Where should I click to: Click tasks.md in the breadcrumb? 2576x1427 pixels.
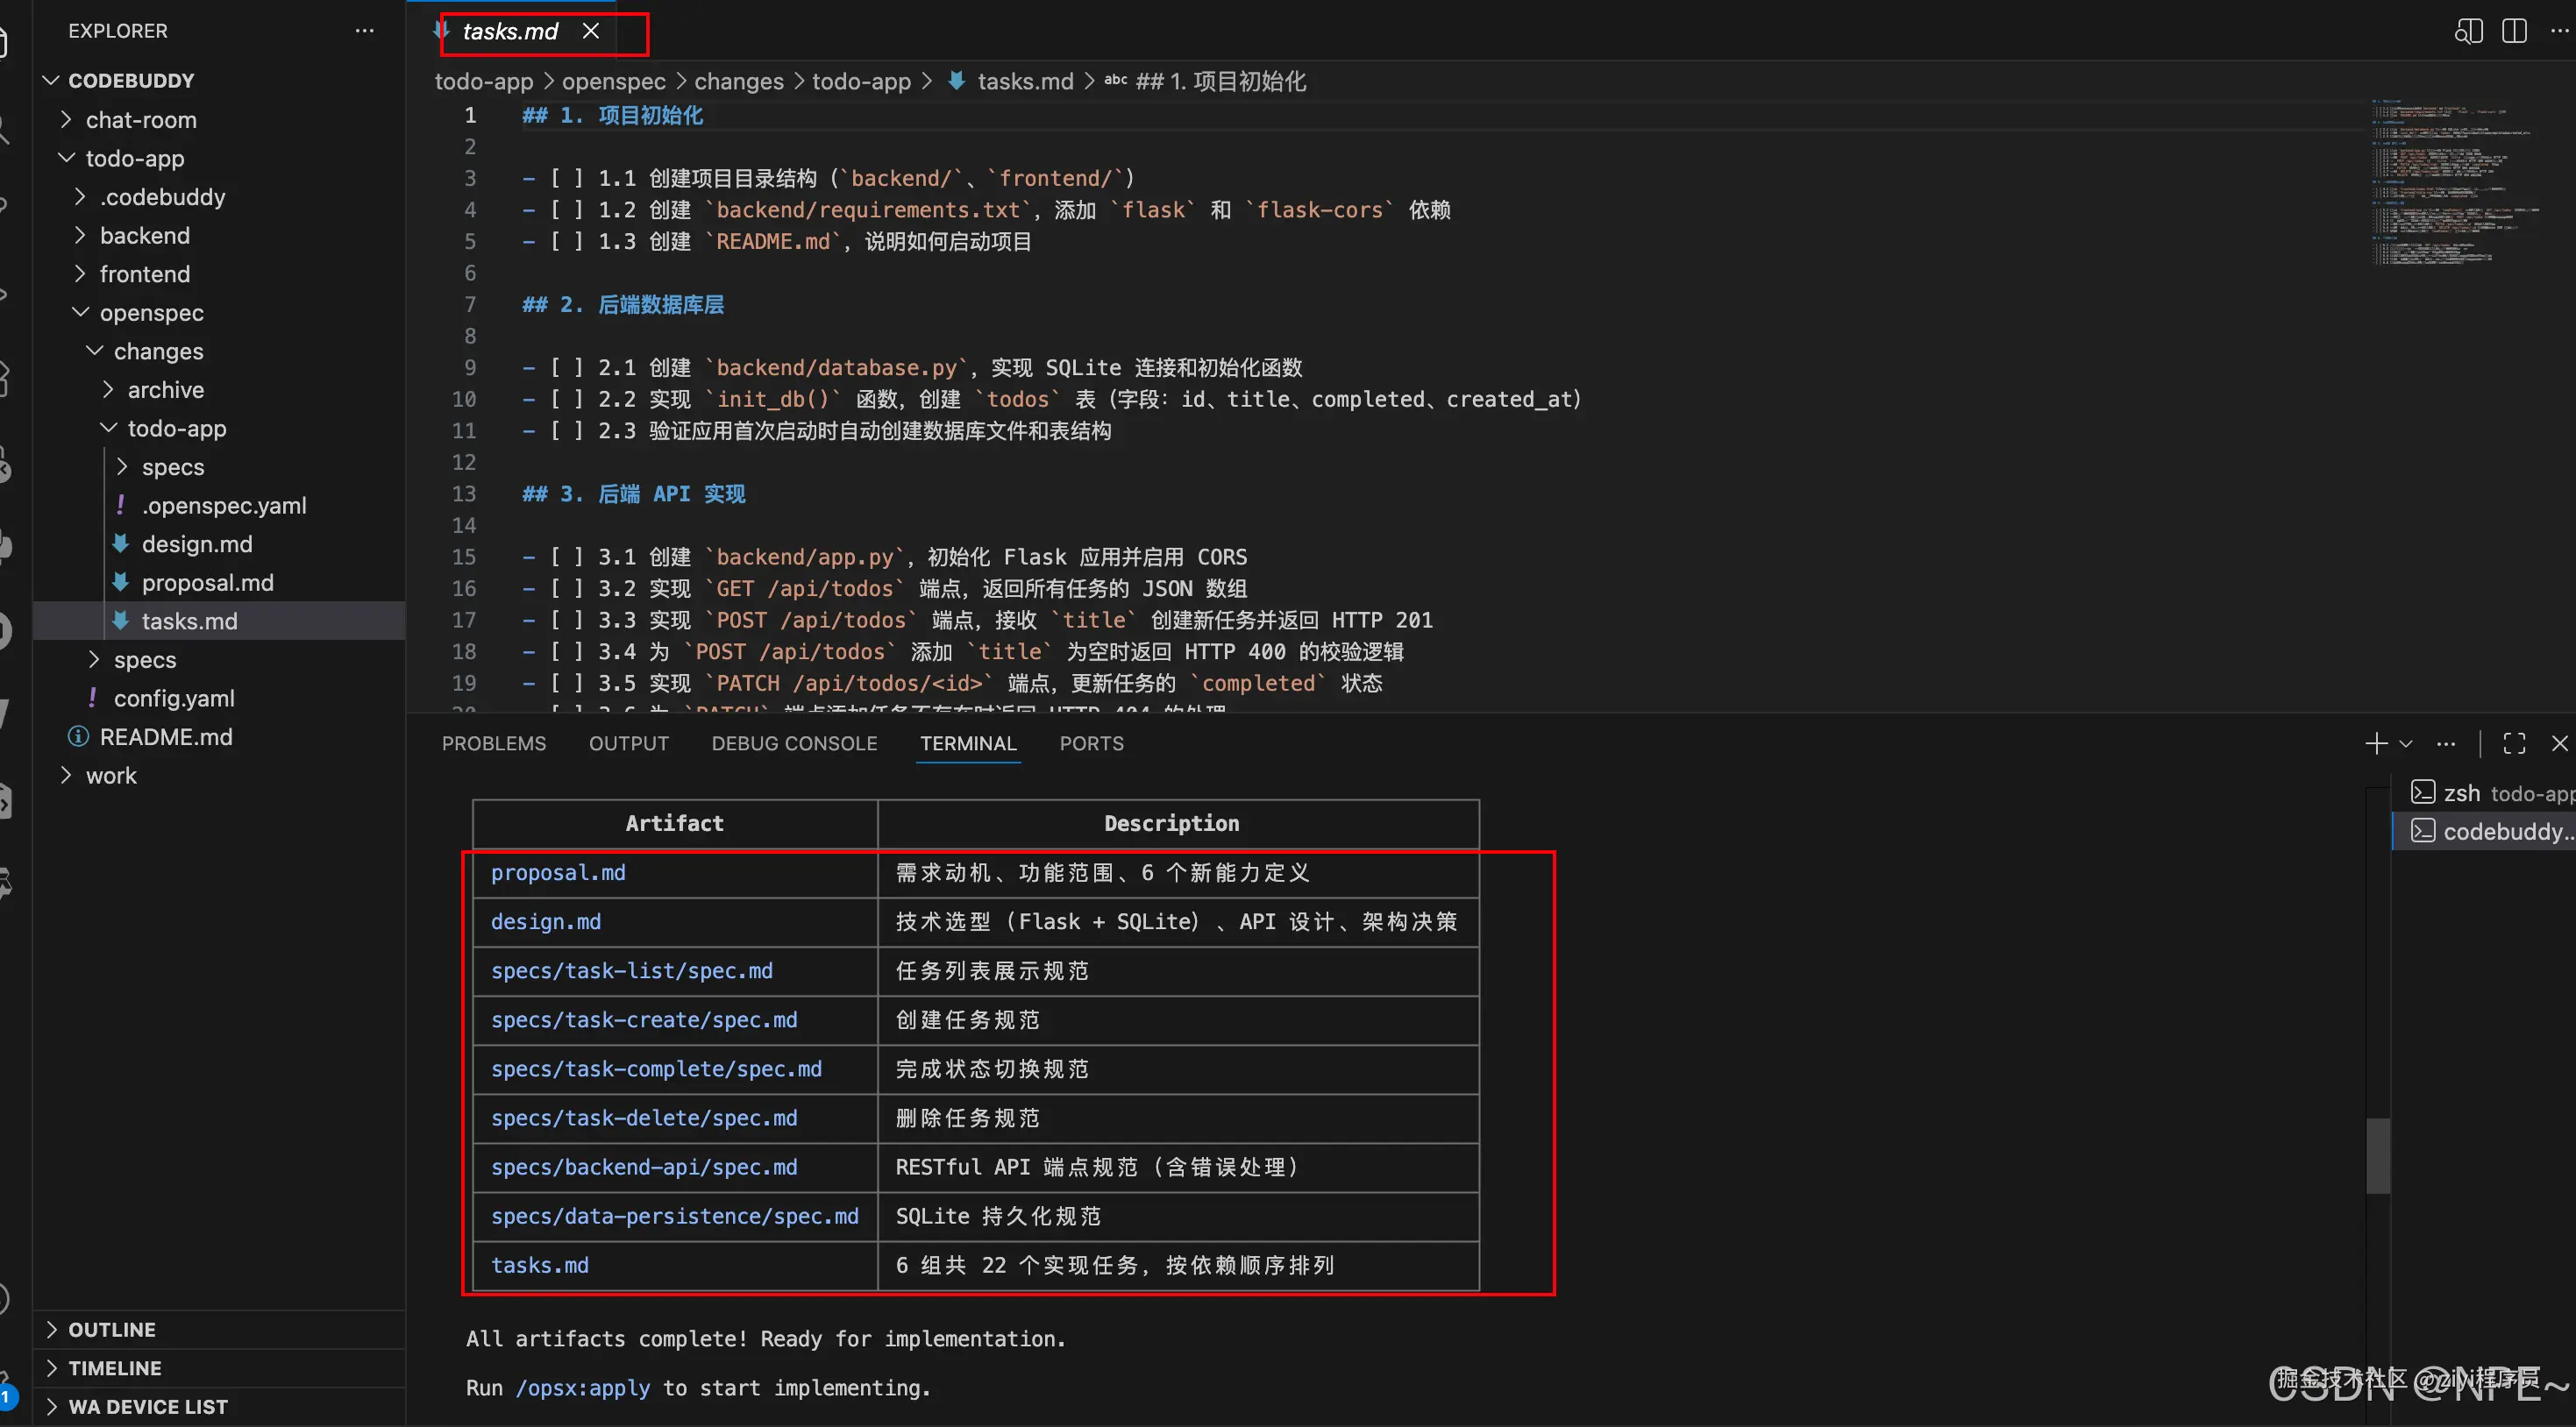click(1025, 81)
